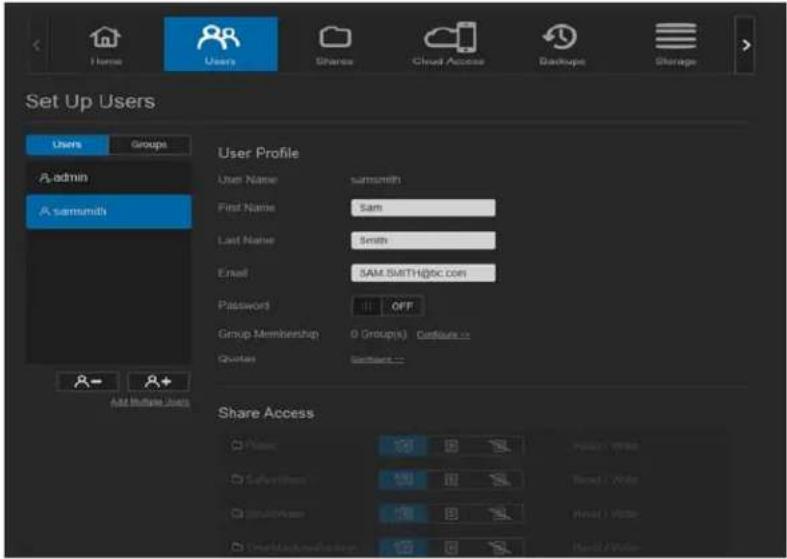Set Public share to read-only access
Image resolution: width=787 pixels, height=559 pixels.
(451, 446)
